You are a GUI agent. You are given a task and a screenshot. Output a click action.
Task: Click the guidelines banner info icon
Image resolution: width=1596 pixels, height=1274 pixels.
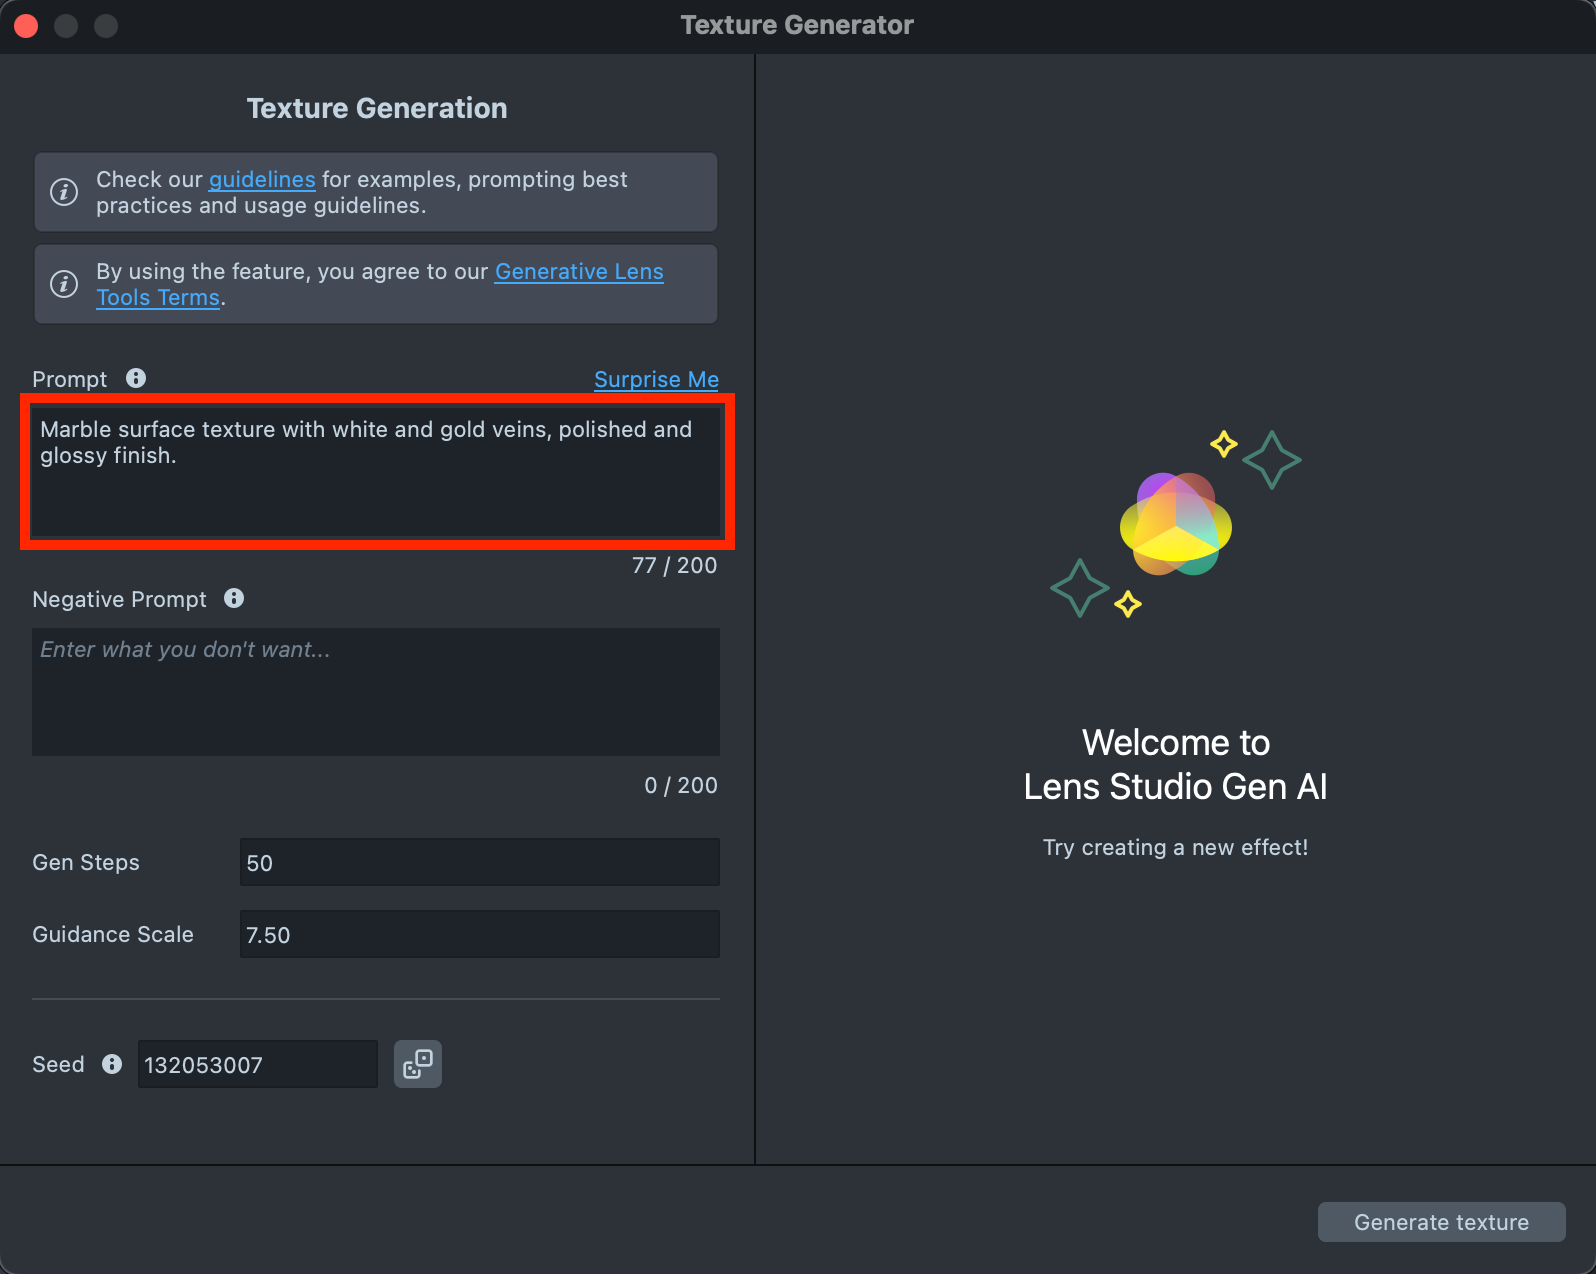64,192
